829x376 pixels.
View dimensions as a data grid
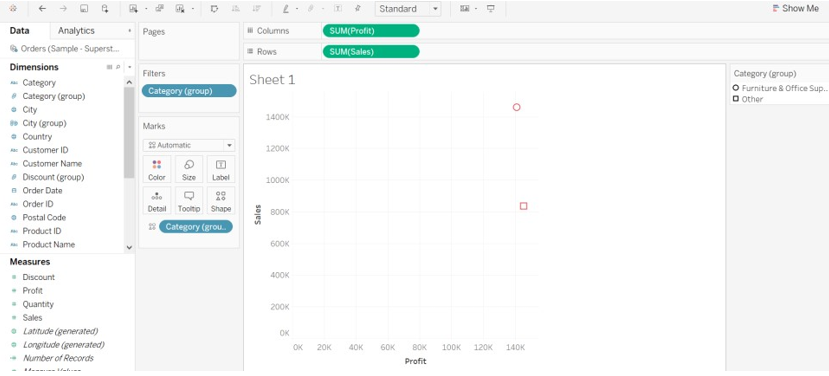point(109,67)
